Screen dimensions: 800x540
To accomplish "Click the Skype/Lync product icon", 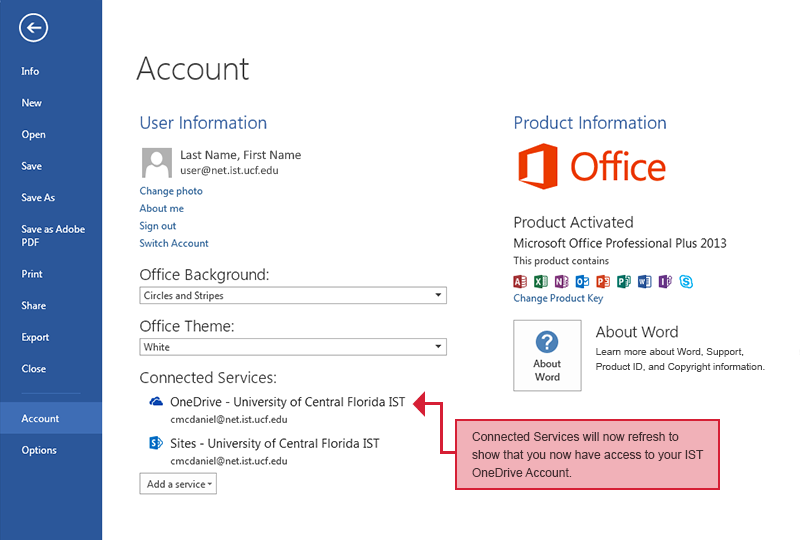I will [686, 281].
